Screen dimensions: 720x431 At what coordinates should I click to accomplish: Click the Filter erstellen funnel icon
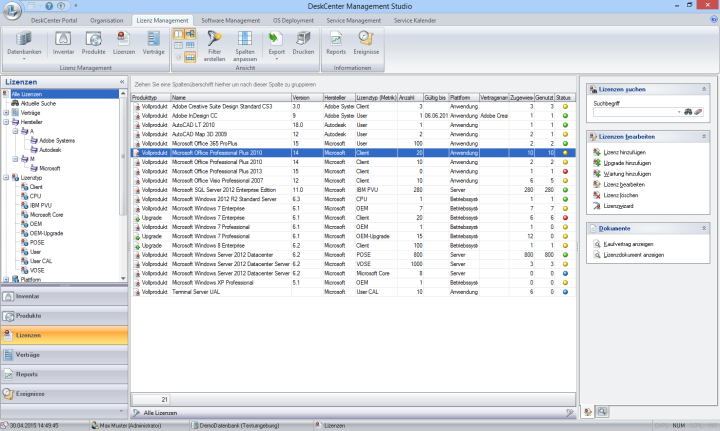[x=214, y=43]
